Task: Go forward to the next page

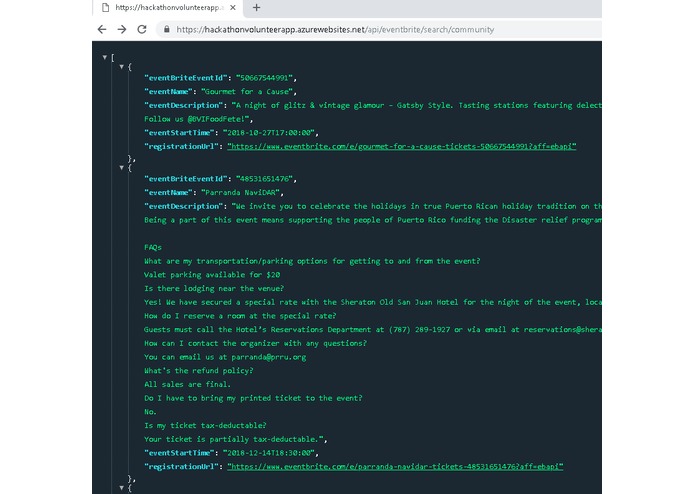Action: pos(122,29)
